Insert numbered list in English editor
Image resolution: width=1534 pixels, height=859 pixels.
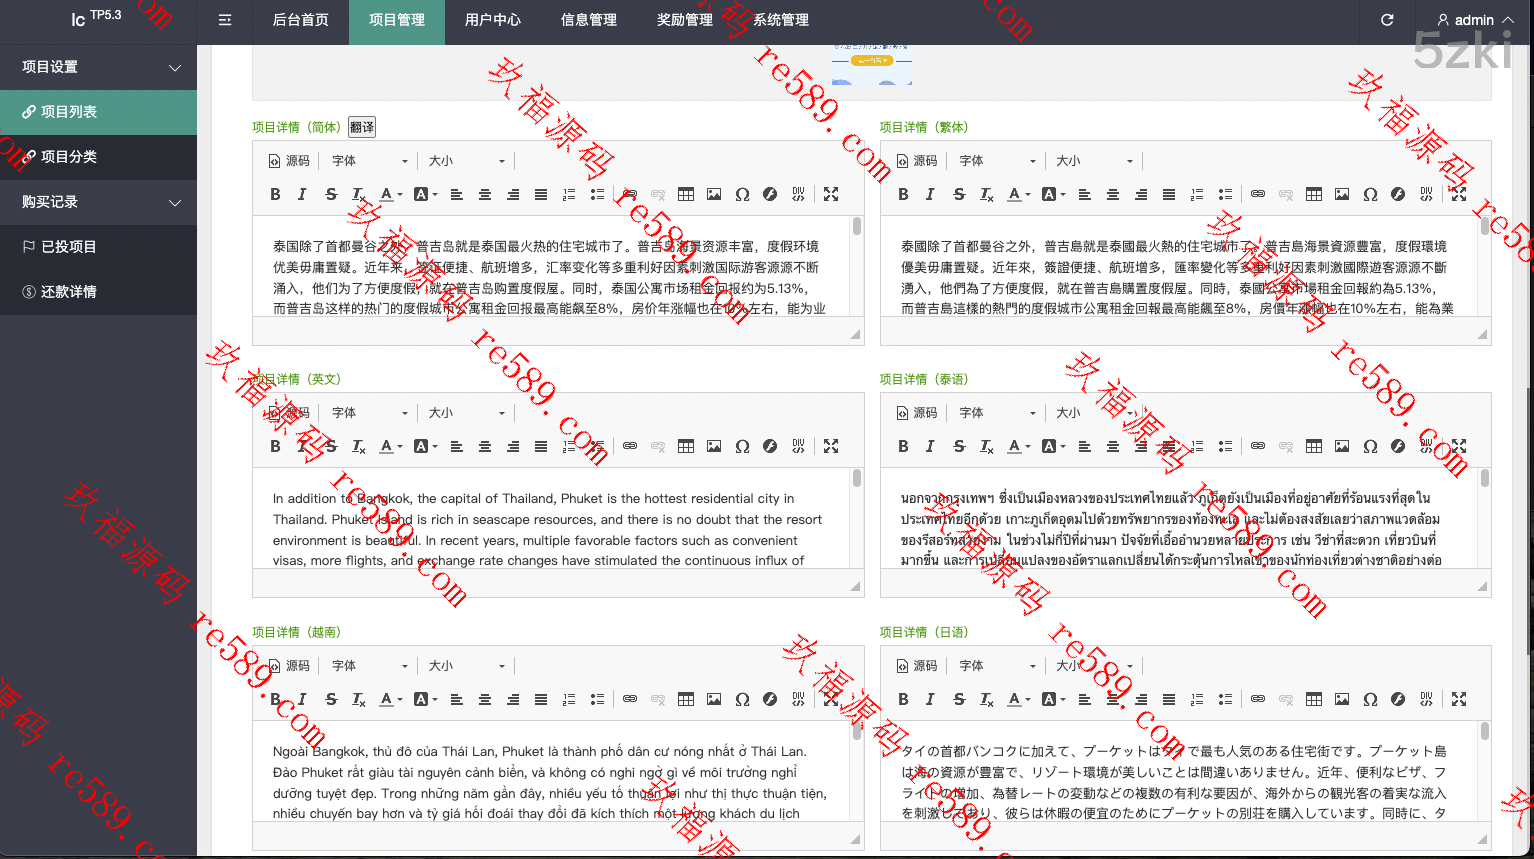point(569,446)
